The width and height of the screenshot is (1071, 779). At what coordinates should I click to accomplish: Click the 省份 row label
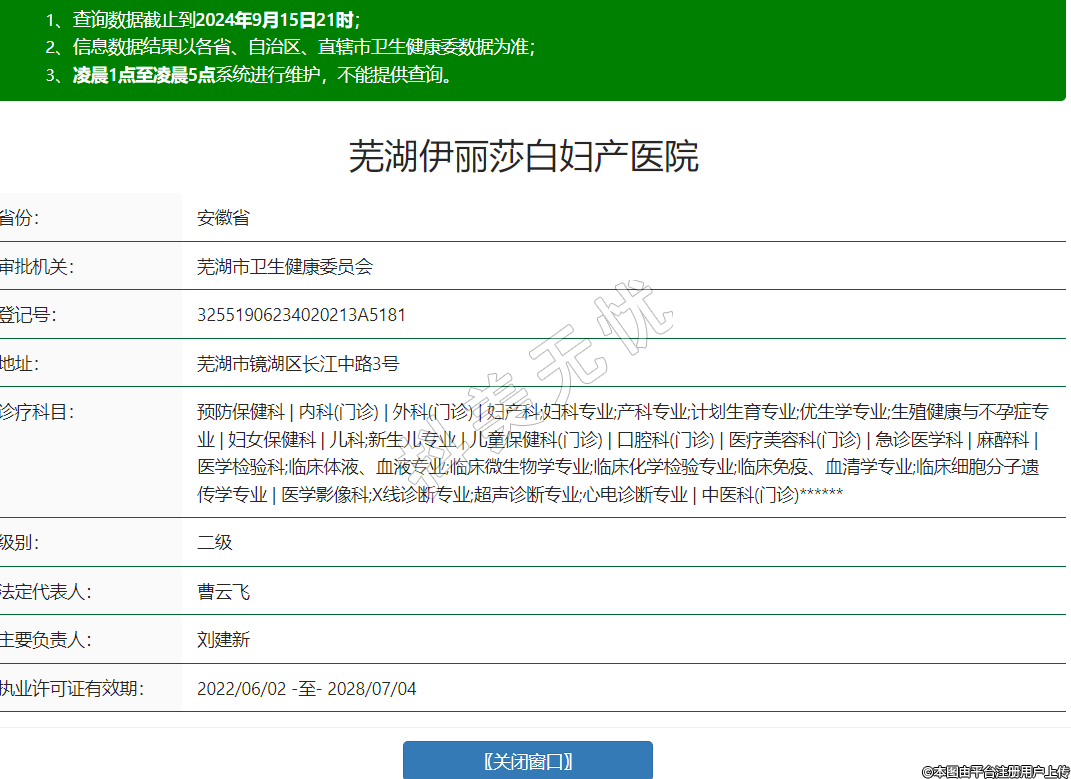(20, 218)
